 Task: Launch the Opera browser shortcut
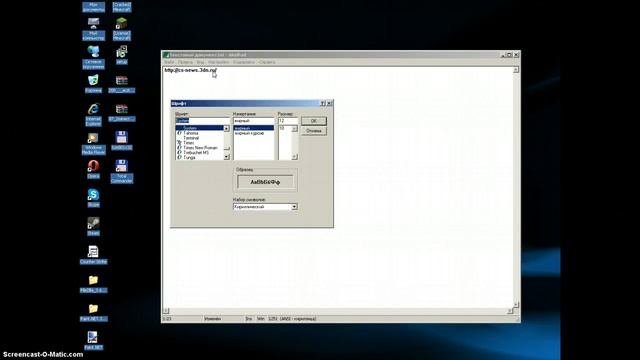(93, 169)
